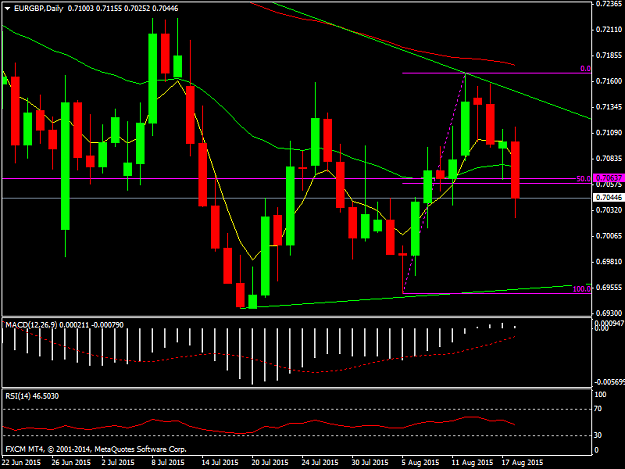This screenshot has width=625, height=469.
Task: Click the 22 Jun 2015 date label
Action: point(22,462)
